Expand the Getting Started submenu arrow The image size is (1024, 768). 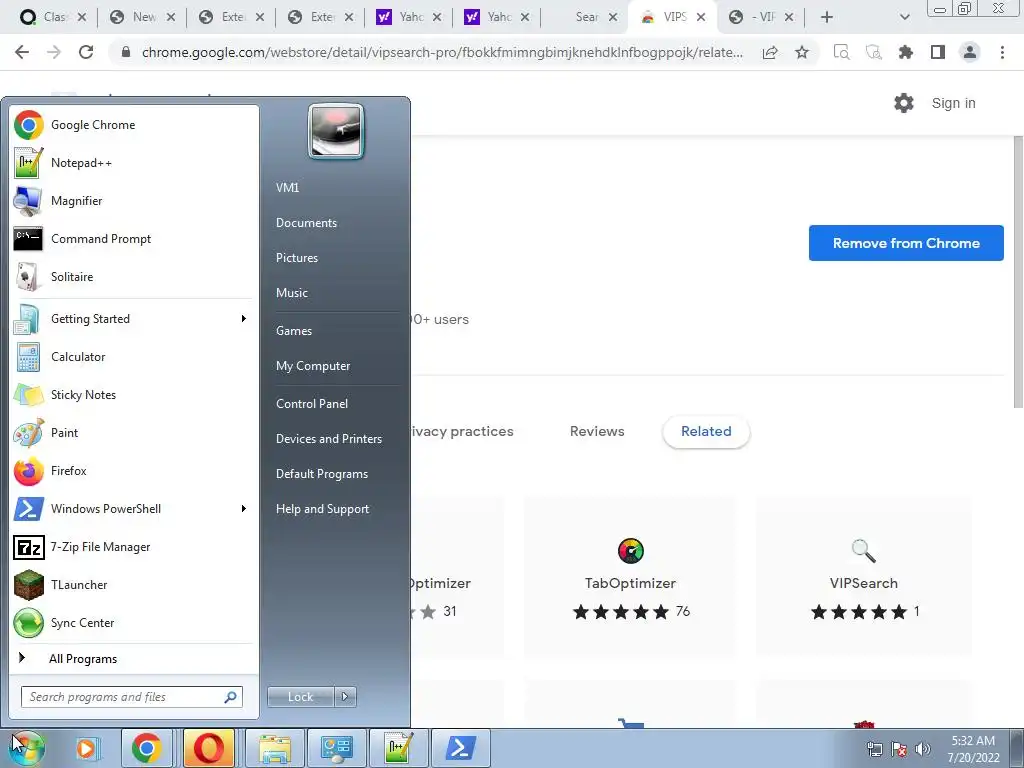[244, 319]
